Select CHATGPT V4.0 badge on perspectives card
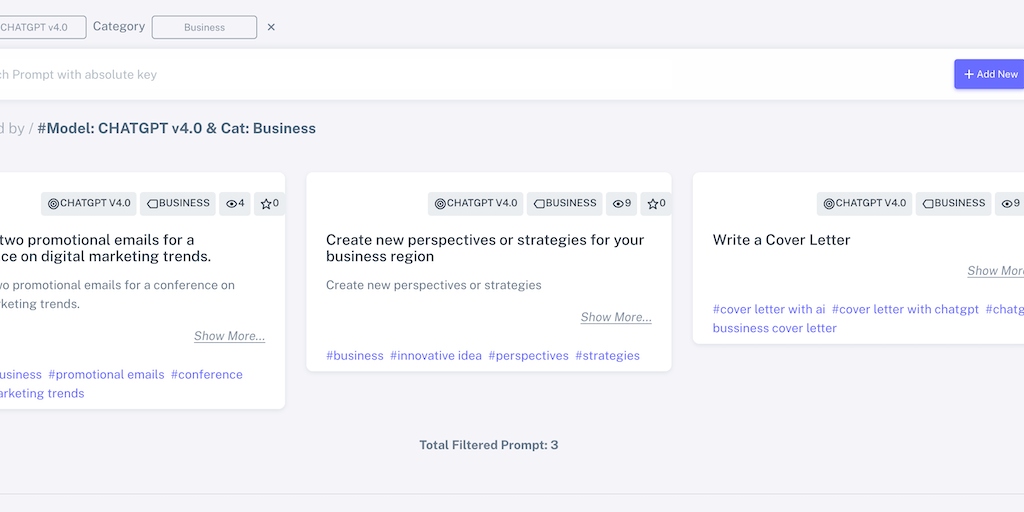This screenshot has height=512, width=1024. (x=476, y=203)
